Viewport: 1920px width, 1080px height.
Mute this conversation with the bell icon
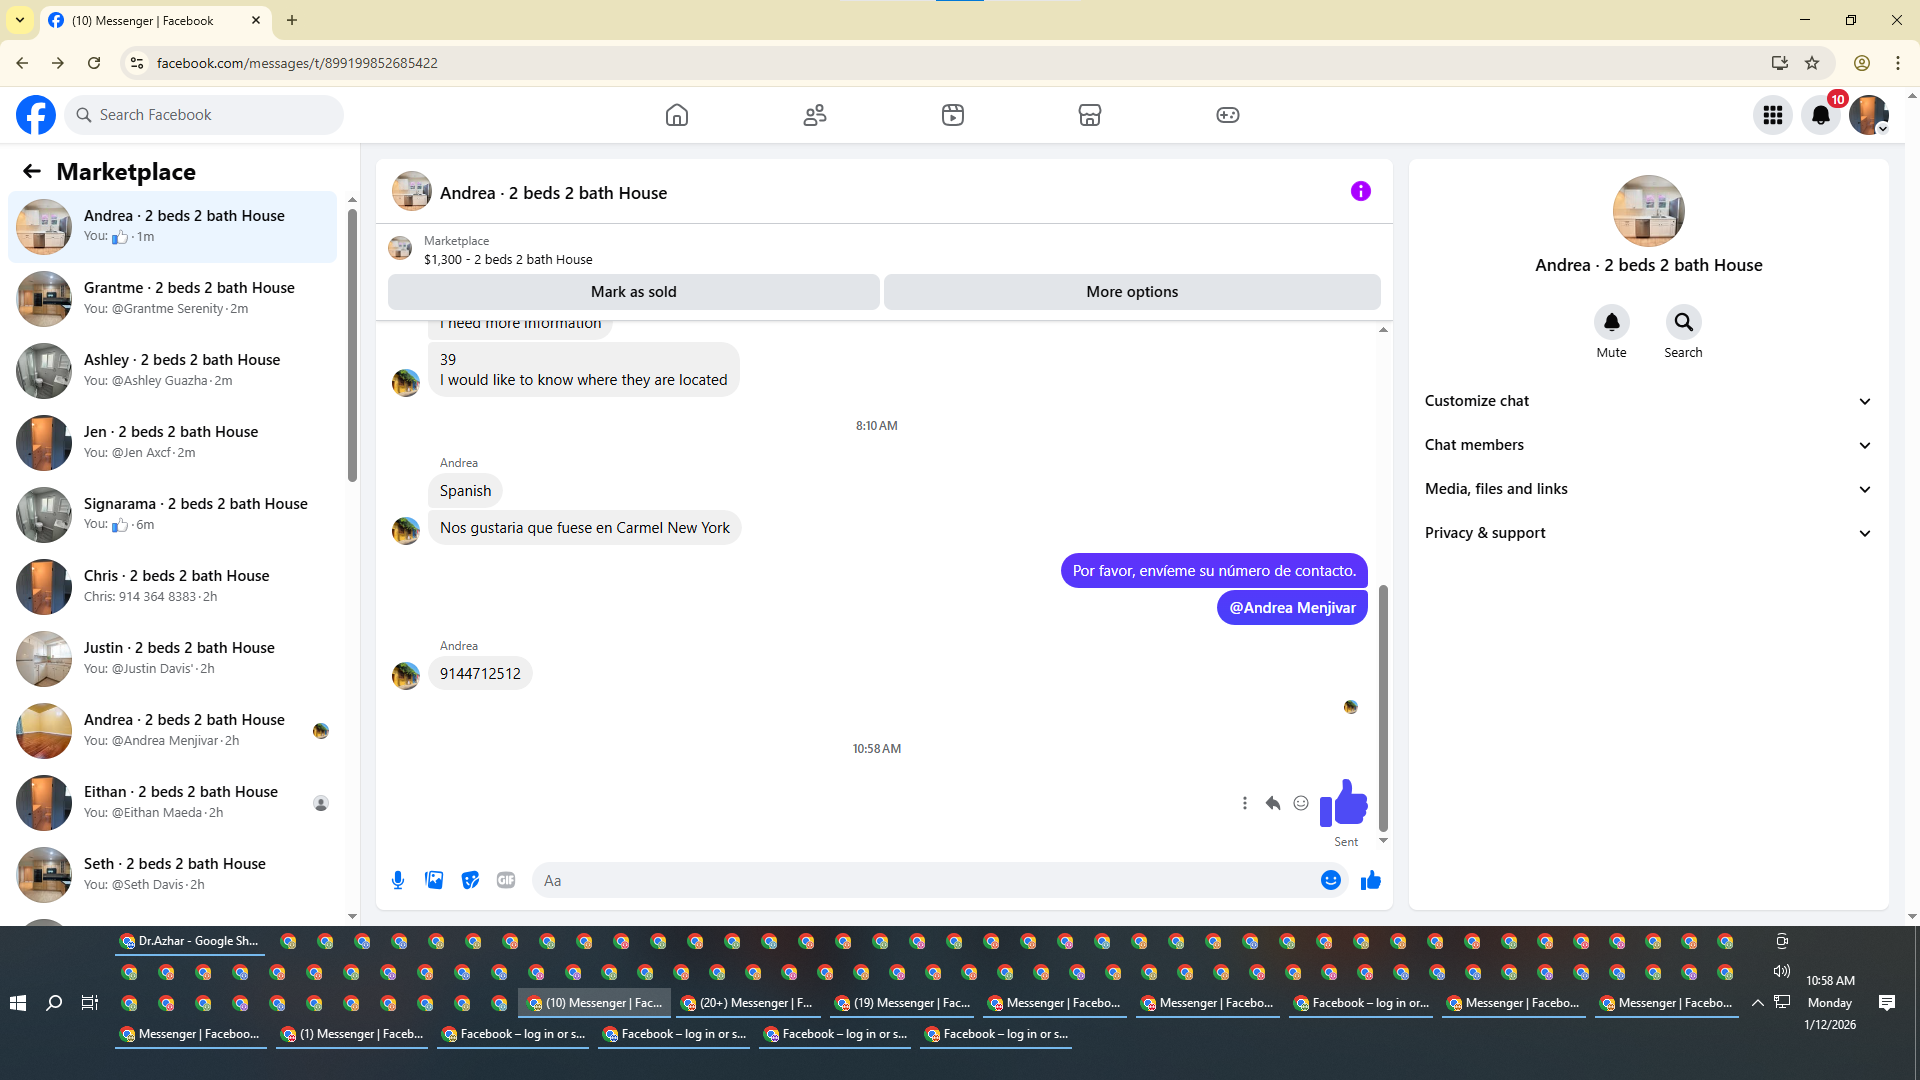[1611, 322]
